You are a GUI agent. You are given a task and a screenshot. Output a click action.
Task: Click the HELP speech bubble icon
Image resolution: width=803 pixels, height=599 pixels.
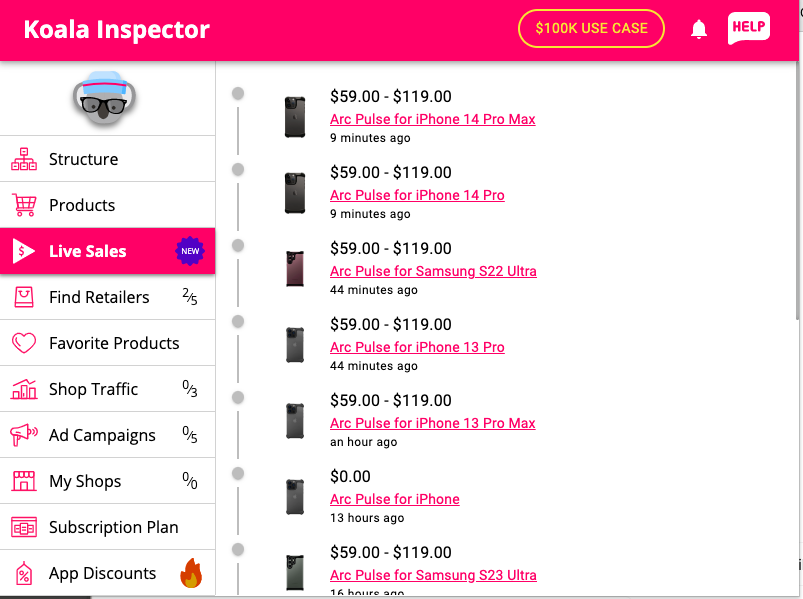(749, 28)
